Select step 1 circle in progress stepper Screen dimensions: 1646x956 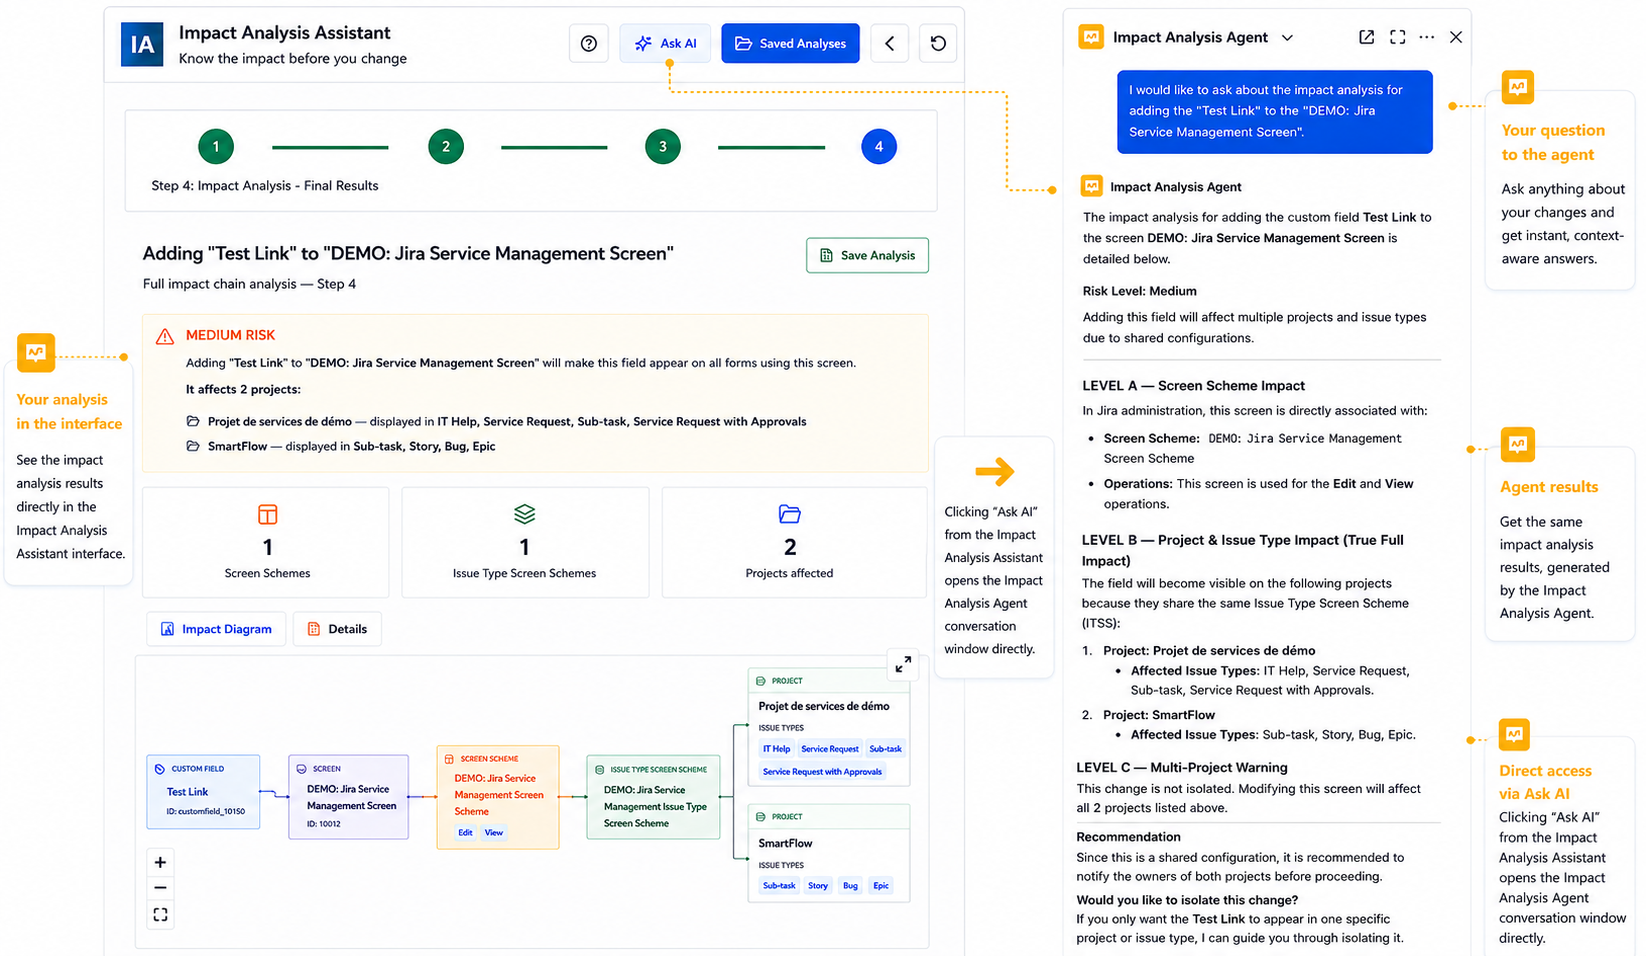pos(216,147)
